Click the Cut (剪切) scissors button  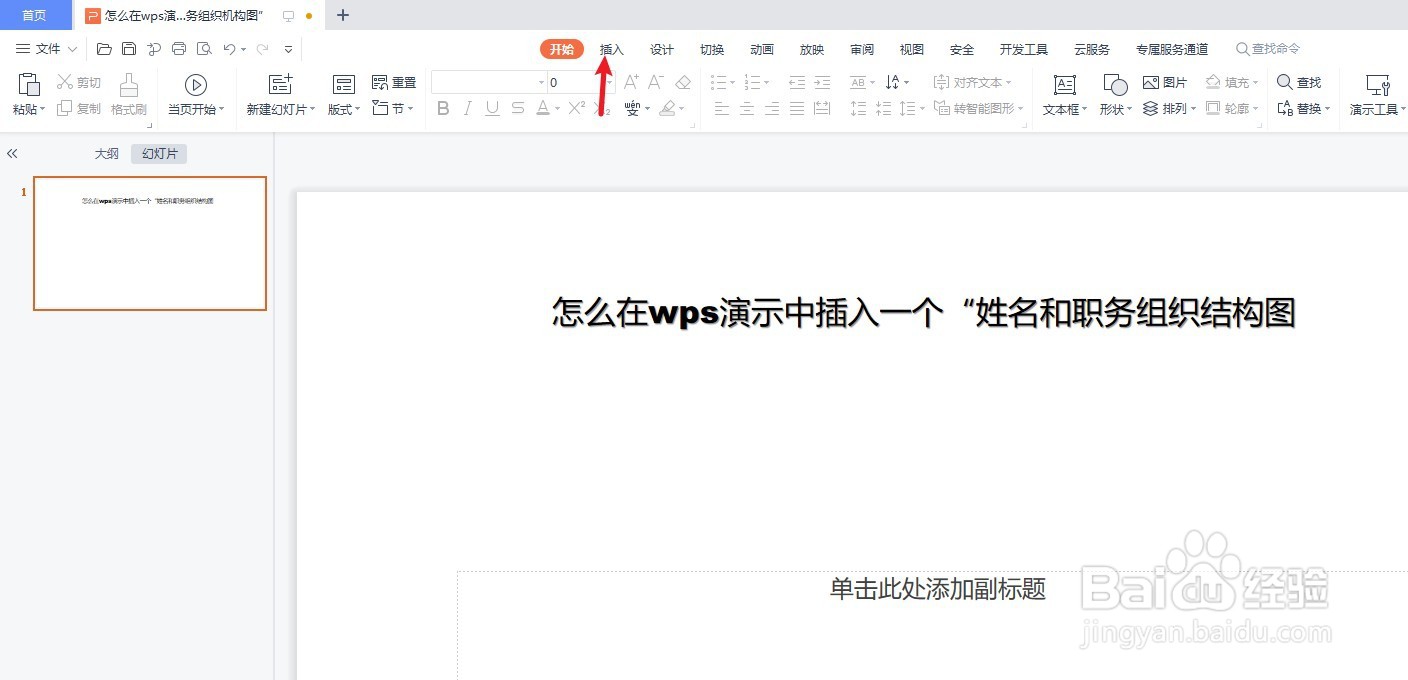[x=79, y=82]
